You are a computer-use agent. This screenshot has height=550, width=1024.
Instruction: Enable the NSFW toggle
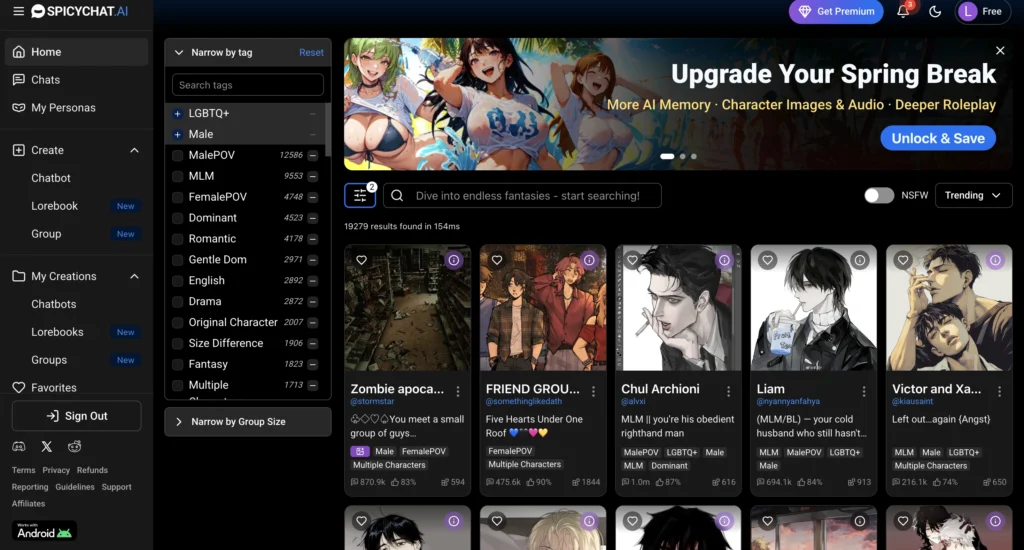pos(879,196)
